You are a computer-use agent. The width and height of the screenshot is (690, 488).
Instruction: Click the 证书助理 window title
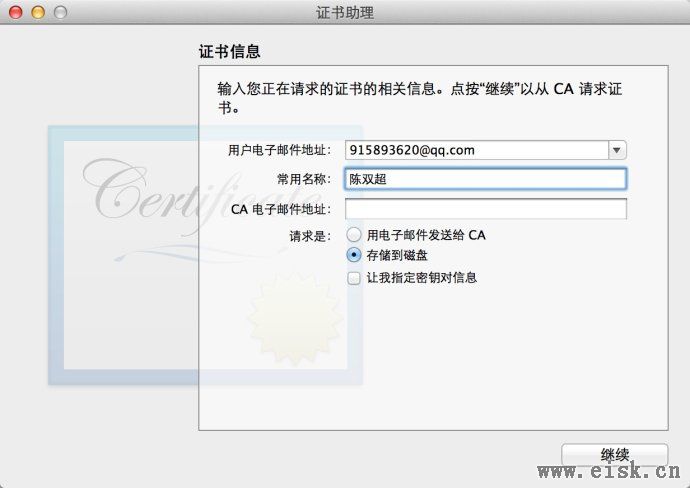pos(345,12)
